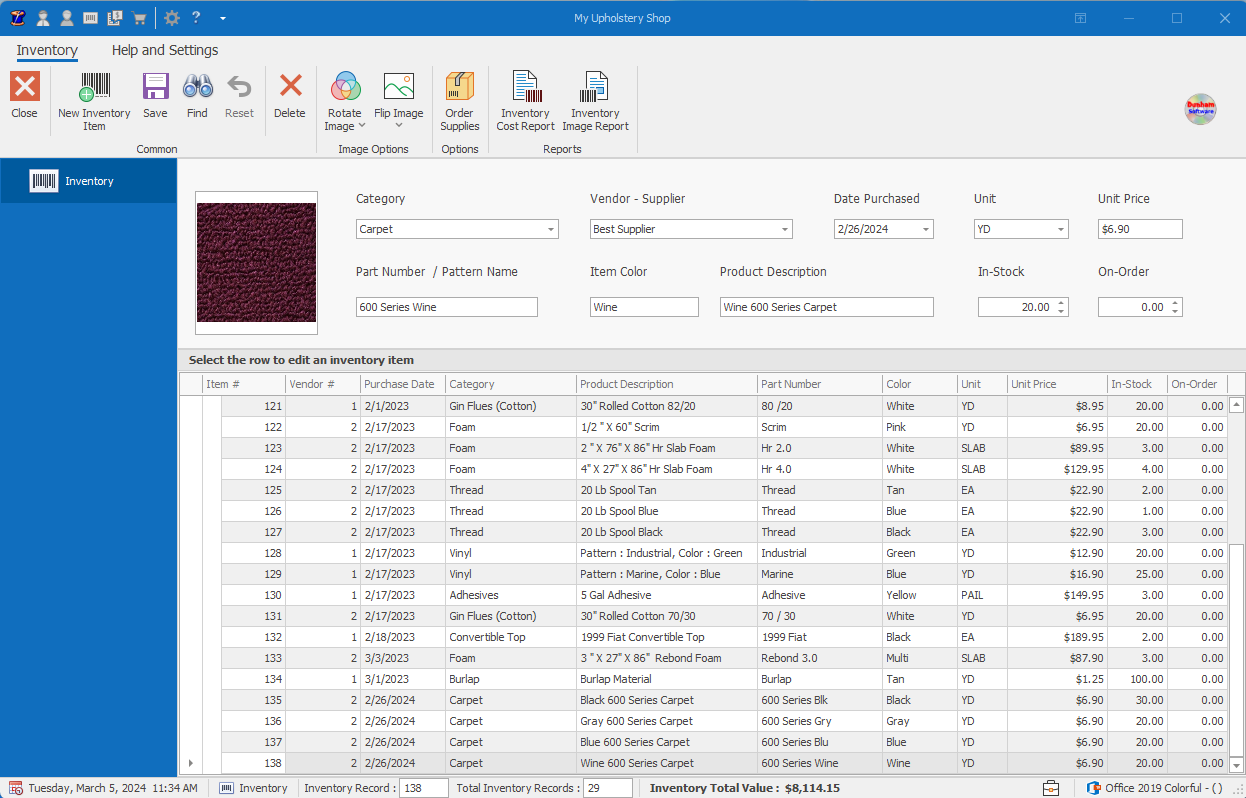Increase In-Stock using the up stepper arrow
Screen dimensions: 1246x798
(1063, 303)
